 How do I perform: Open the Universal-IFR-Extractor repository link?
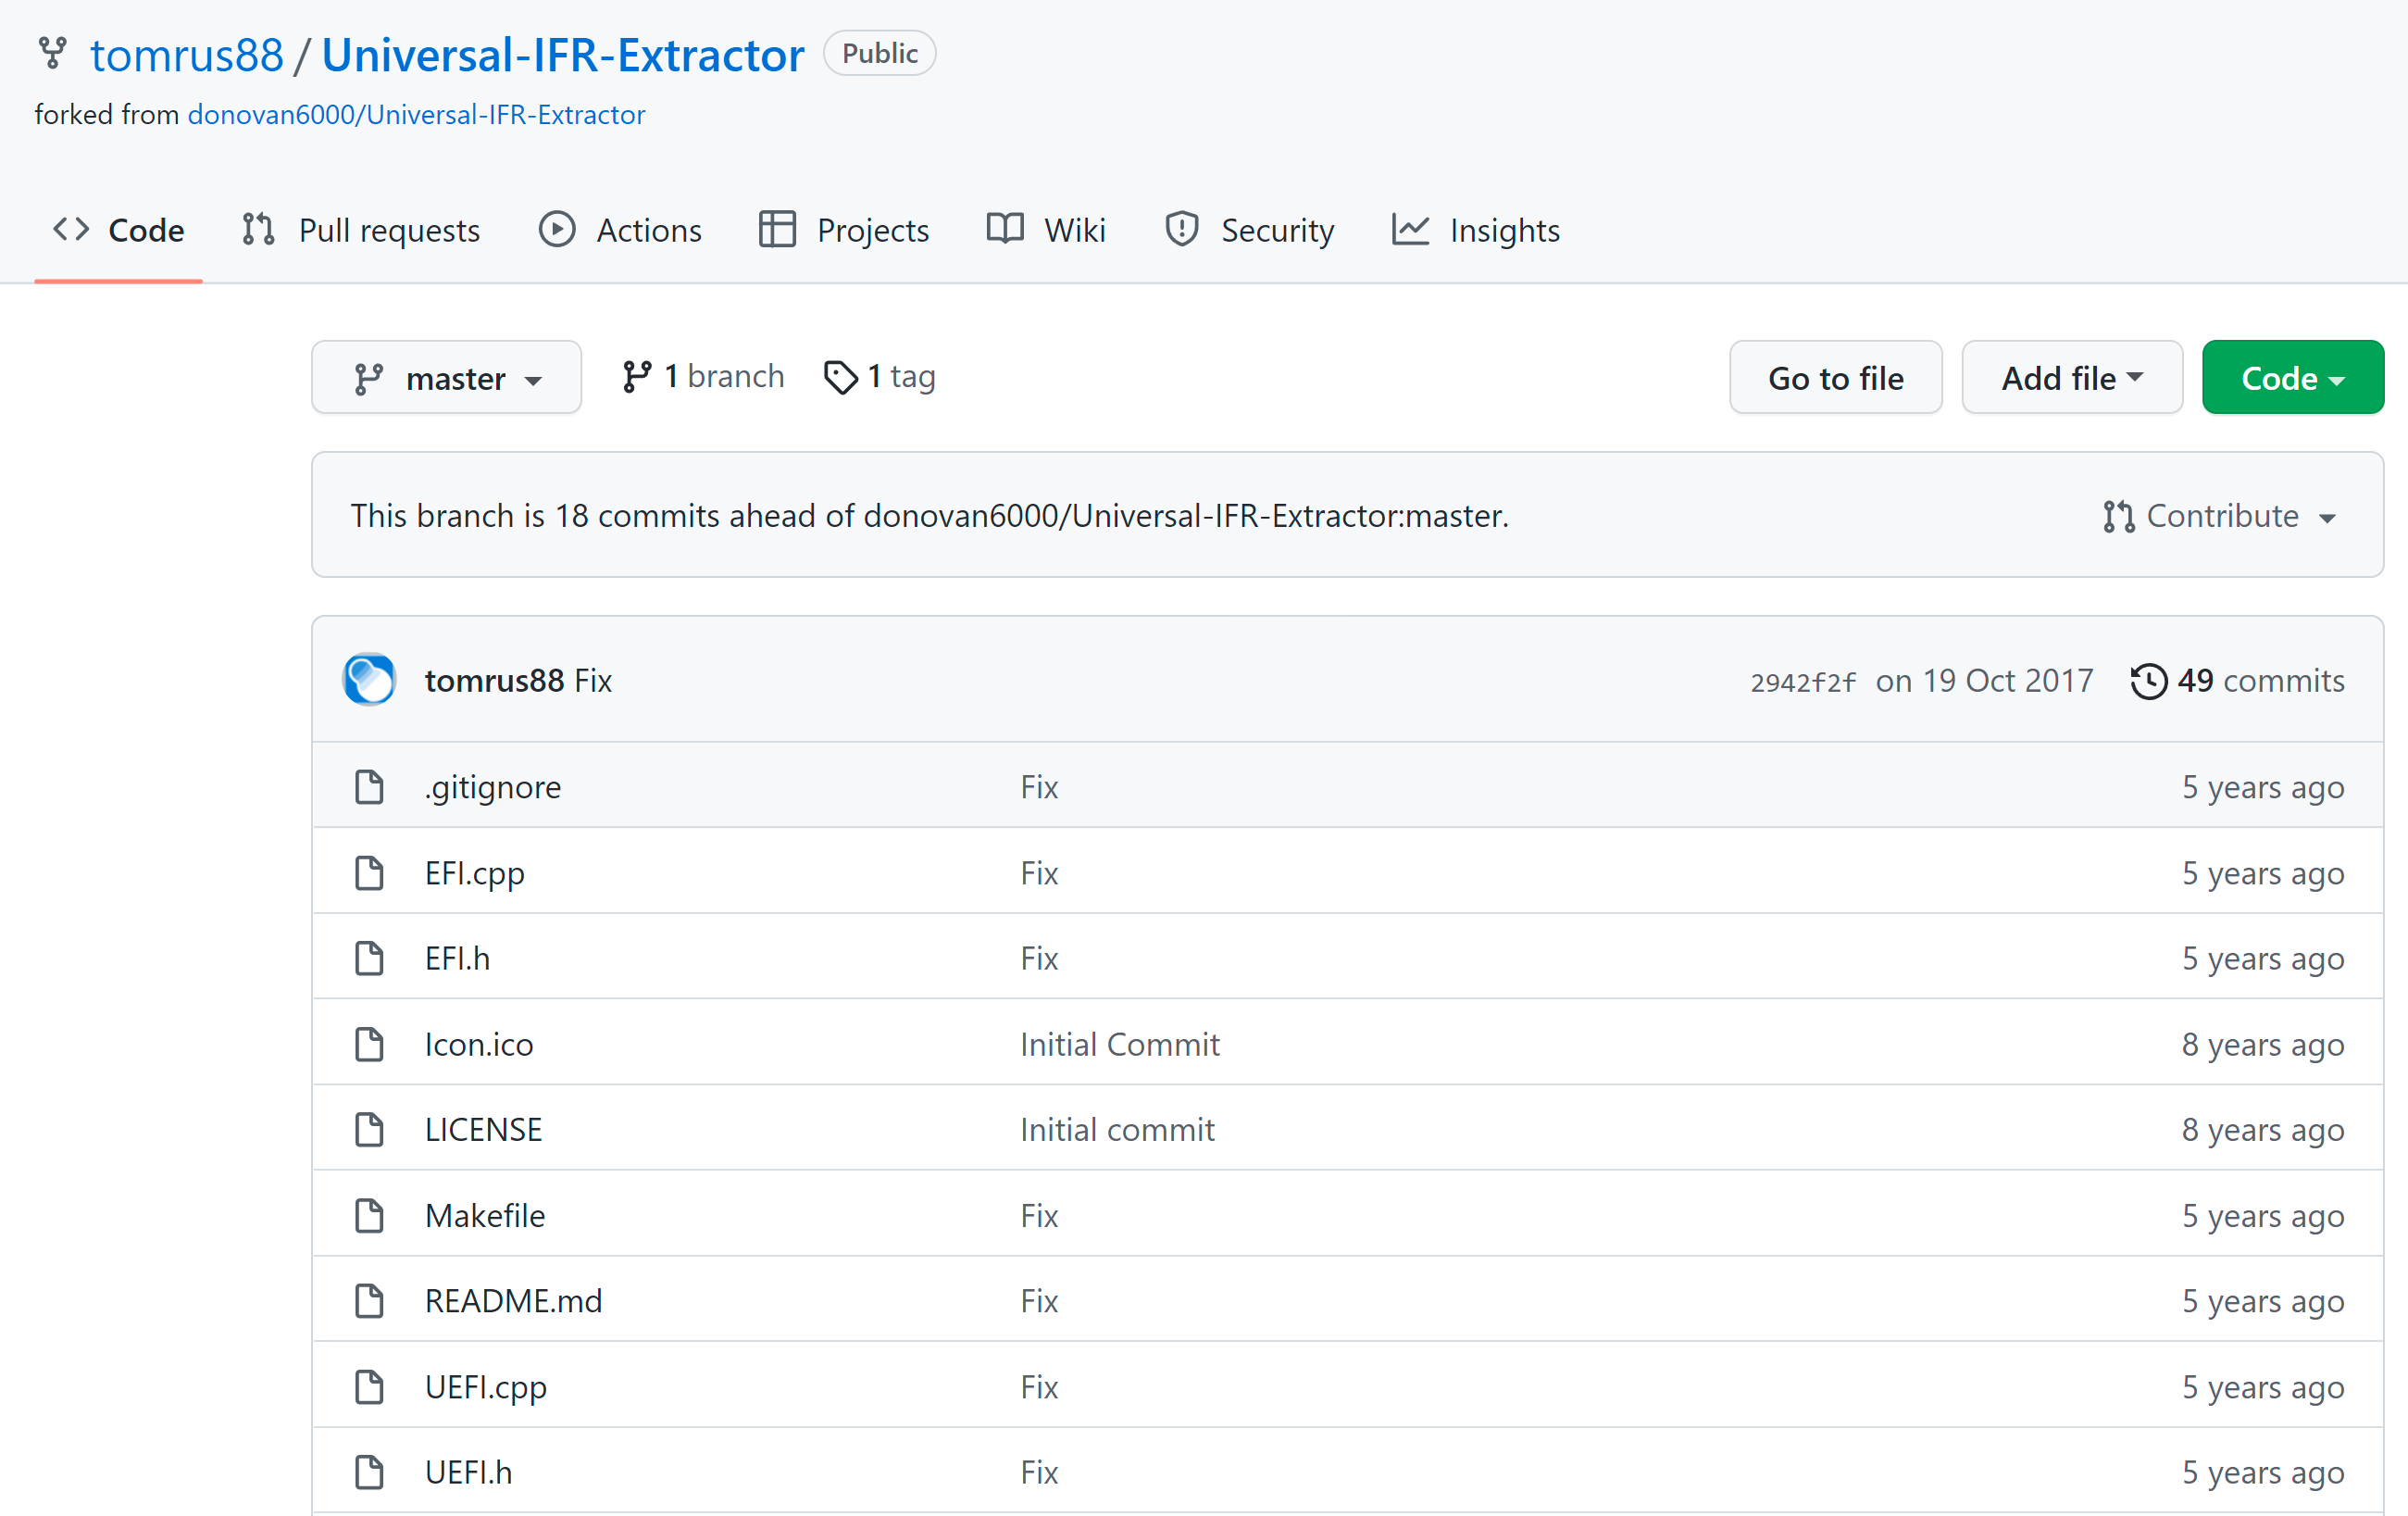click(563, 55)
